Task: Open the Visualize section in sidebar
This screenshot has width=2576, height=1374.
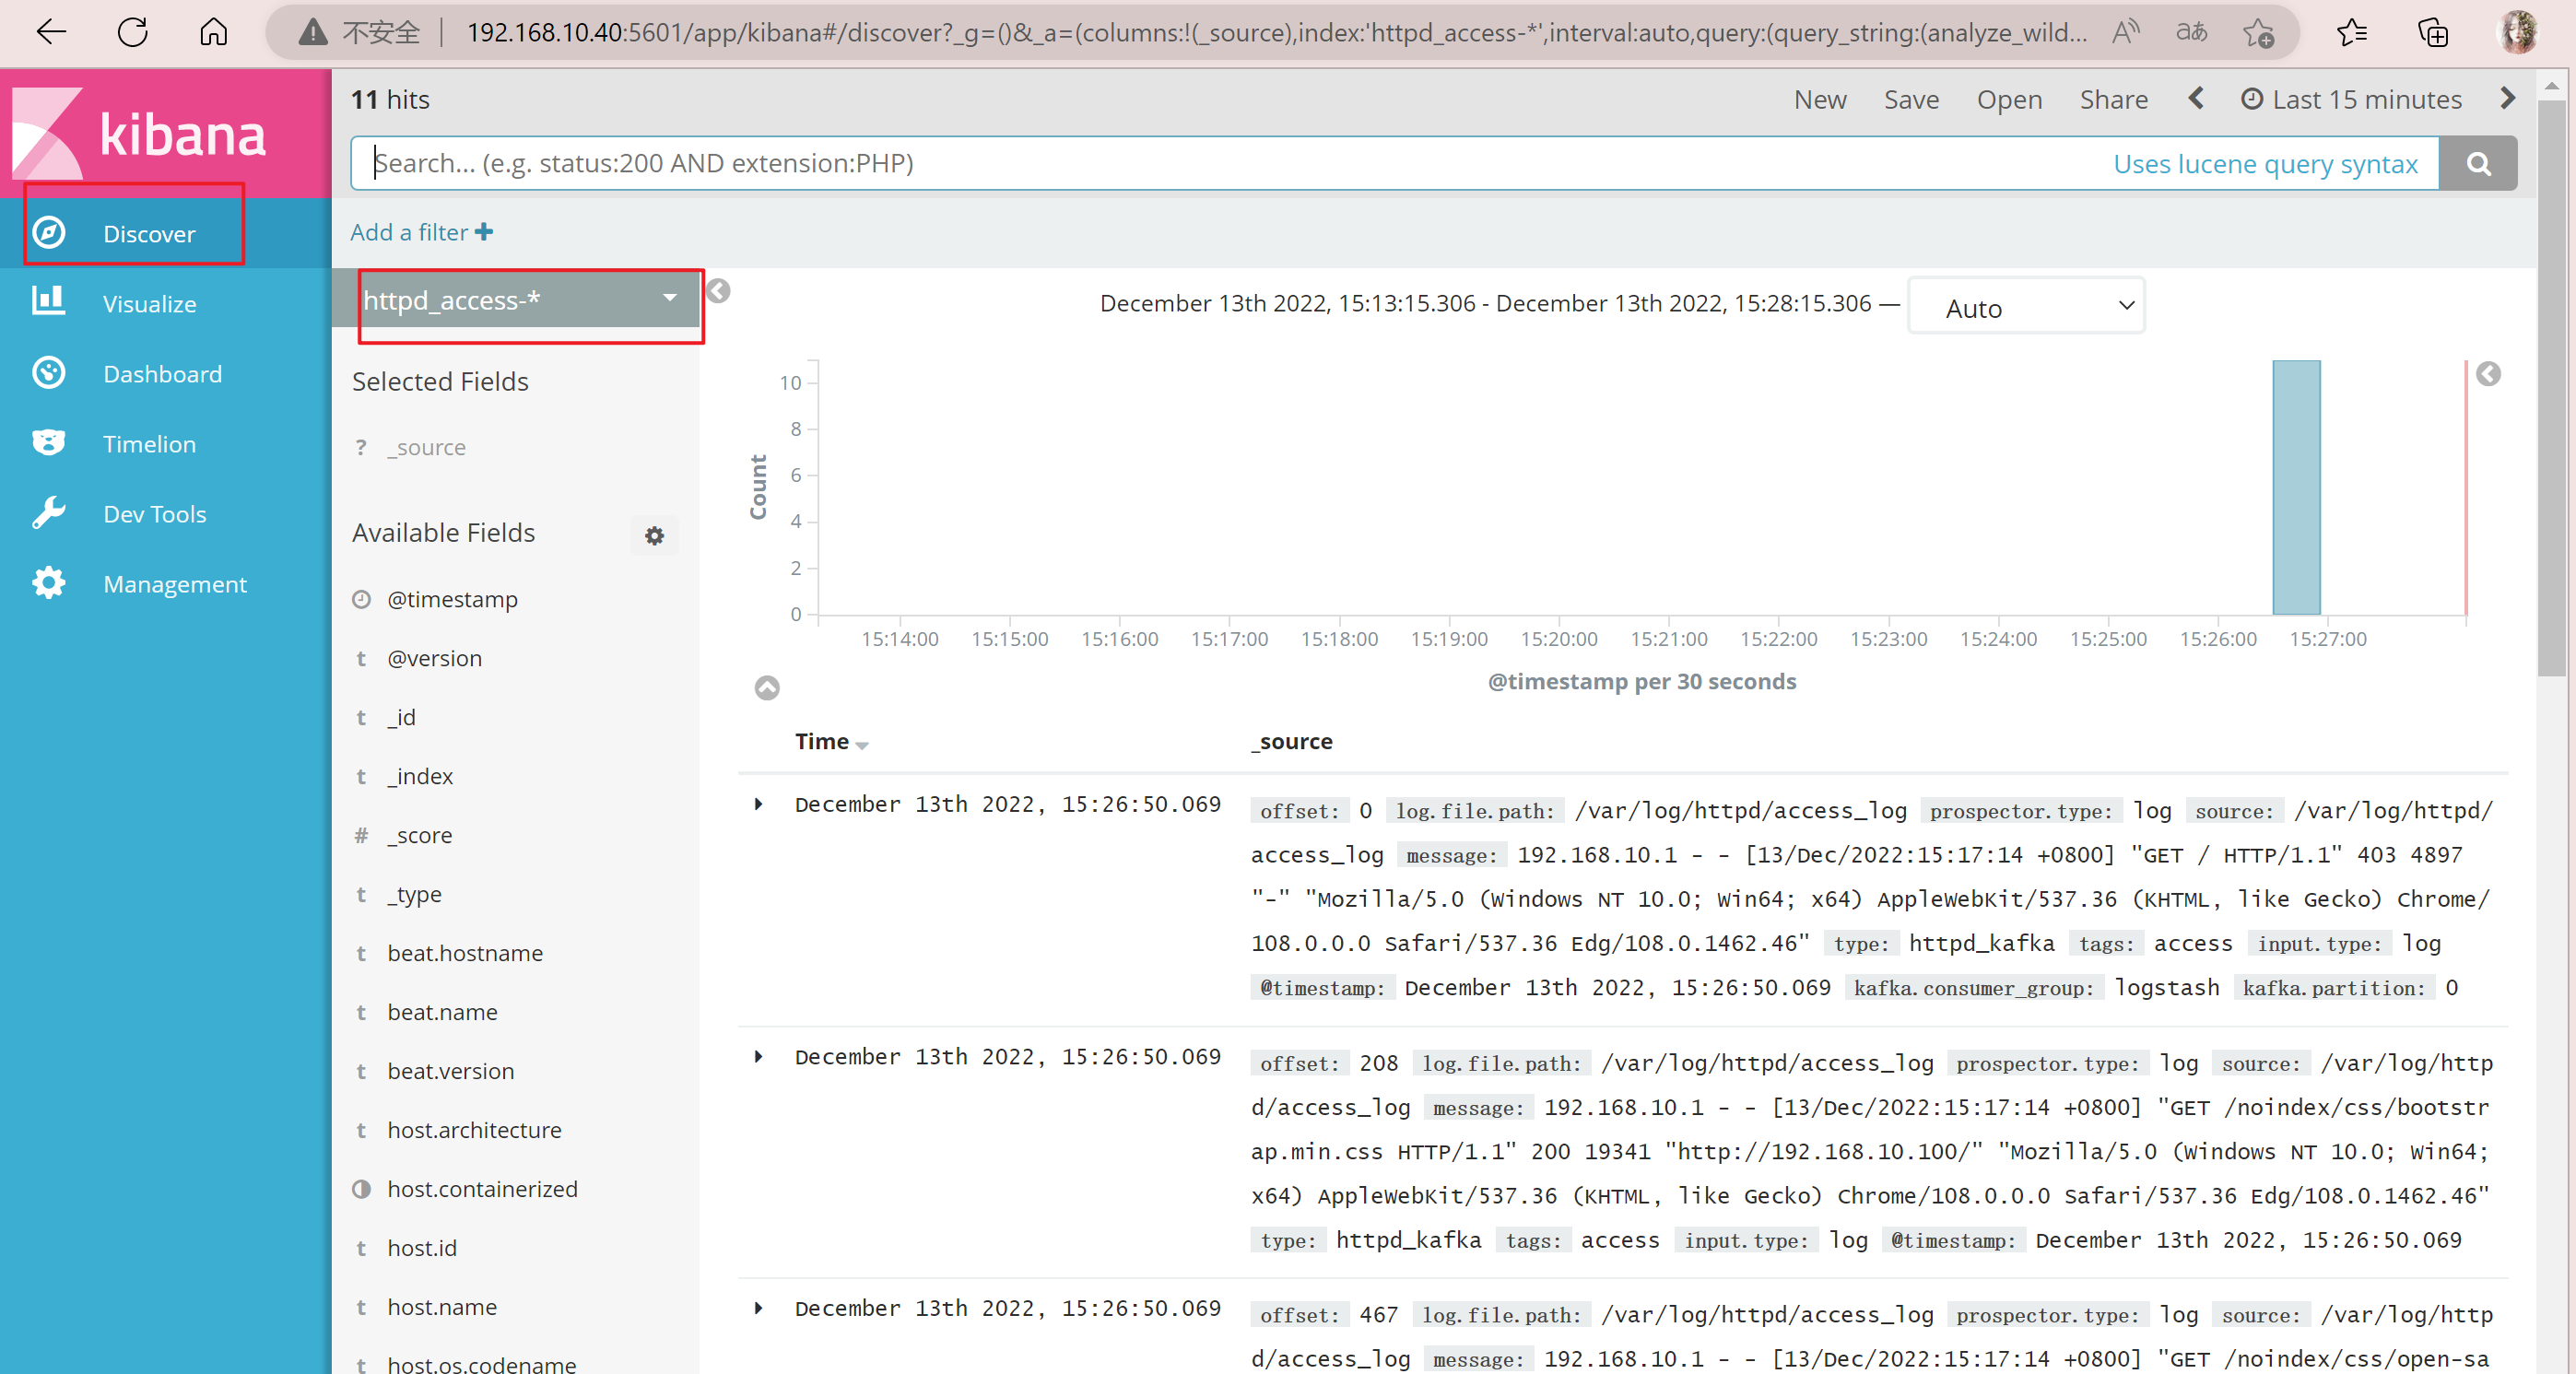Action: [x=148, y=303]
